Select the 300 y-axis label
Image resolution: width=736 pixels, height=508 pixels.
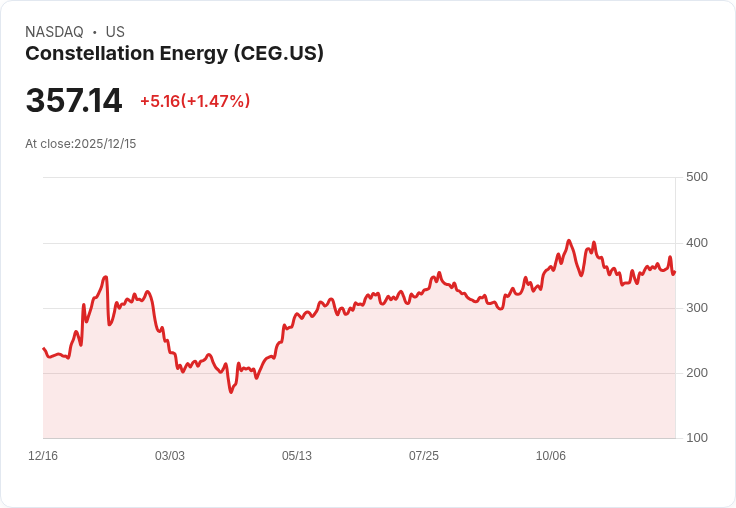pyautogui.click(x=697, y=308)
